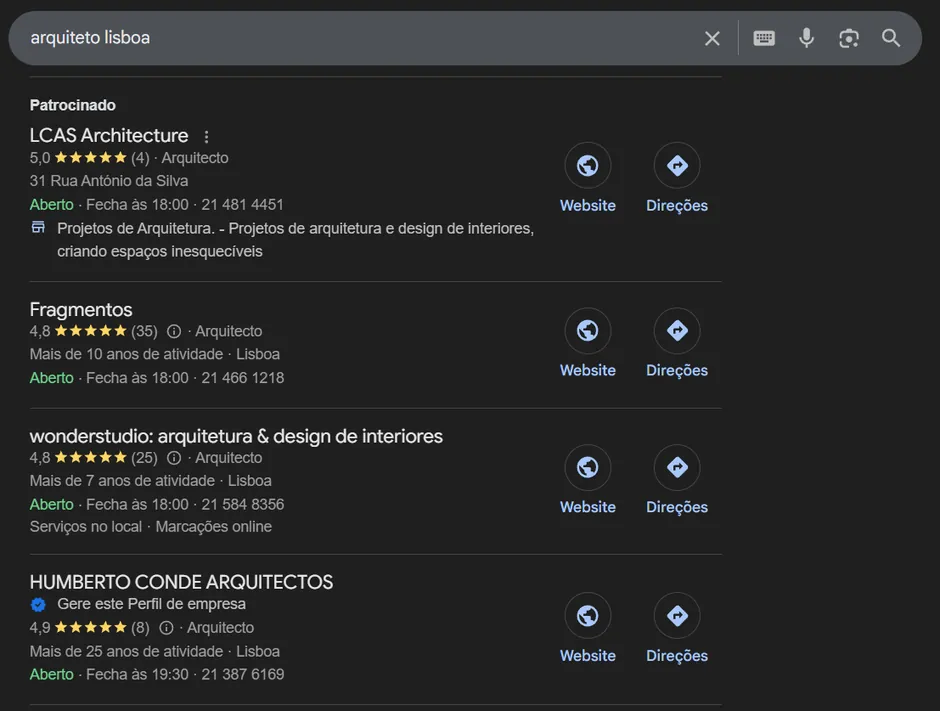The width and height of the screenshot is (940, 711).
Task: Get directions to wonderstudio via arrow icon
Action: [677, 467]
